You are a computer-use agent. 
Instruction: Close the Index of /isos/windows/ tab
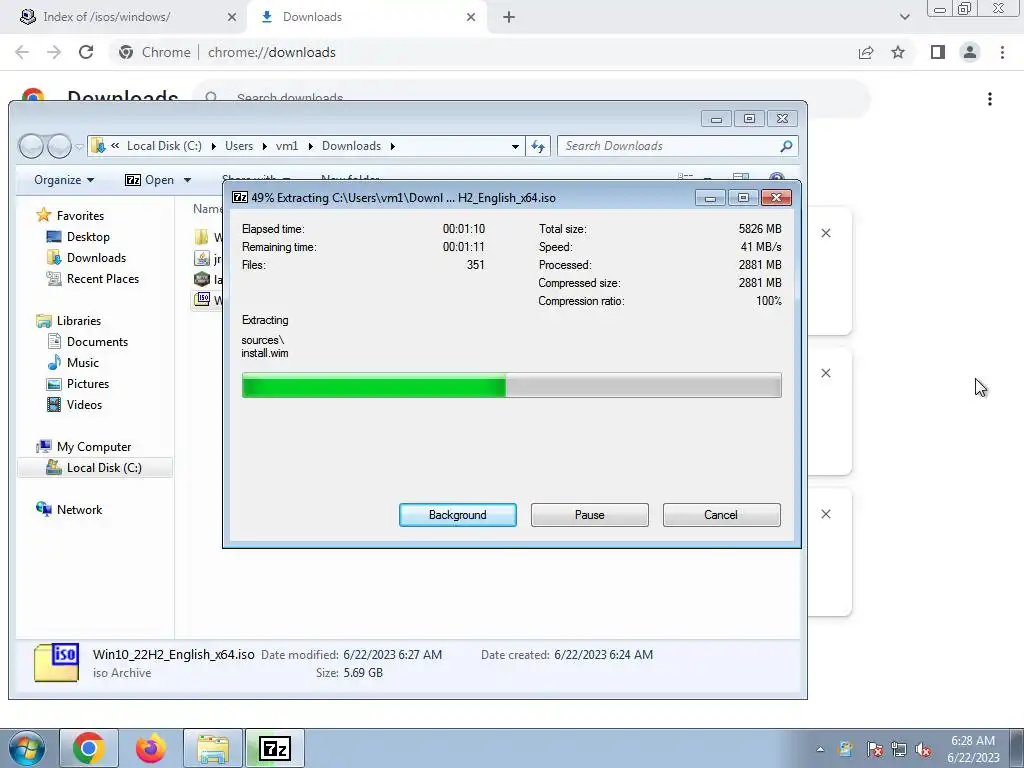[232, 17]
